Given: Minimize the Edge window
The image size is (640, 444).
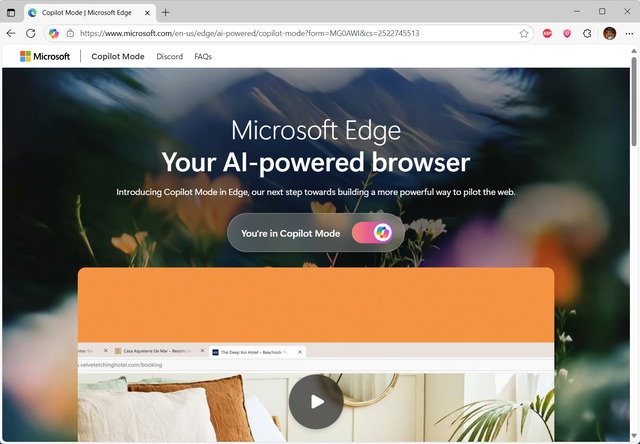Looking at the screenshot, I should pos(577,11).
